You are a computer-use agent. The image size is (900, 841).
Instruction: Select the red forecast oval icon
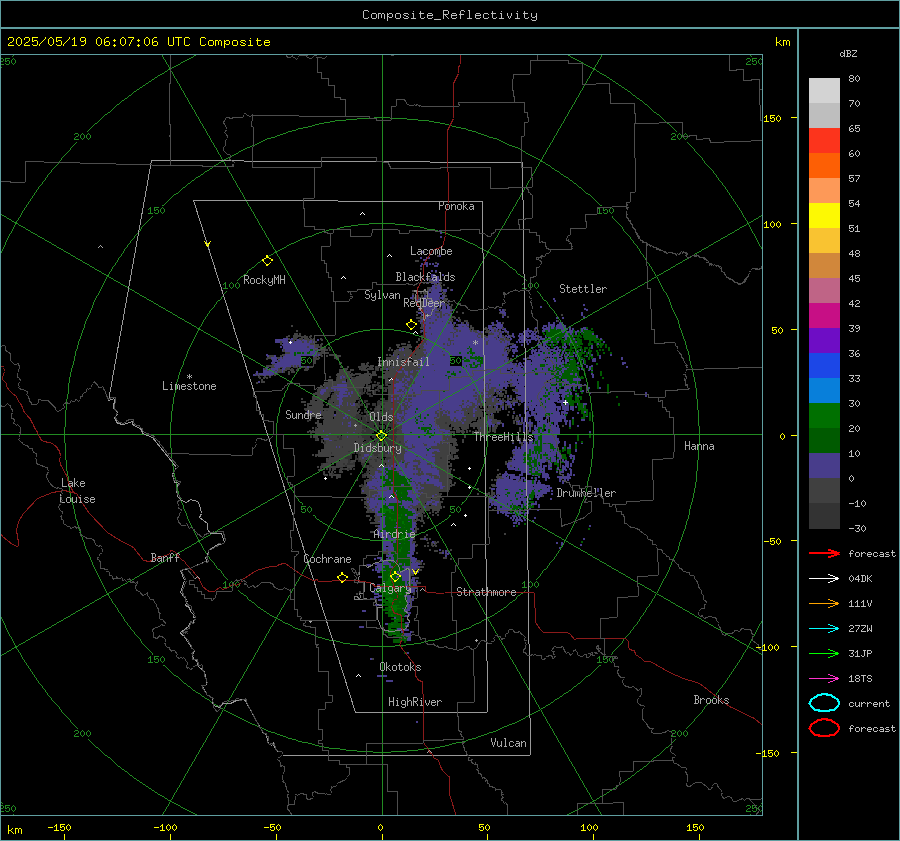(824, 728)
